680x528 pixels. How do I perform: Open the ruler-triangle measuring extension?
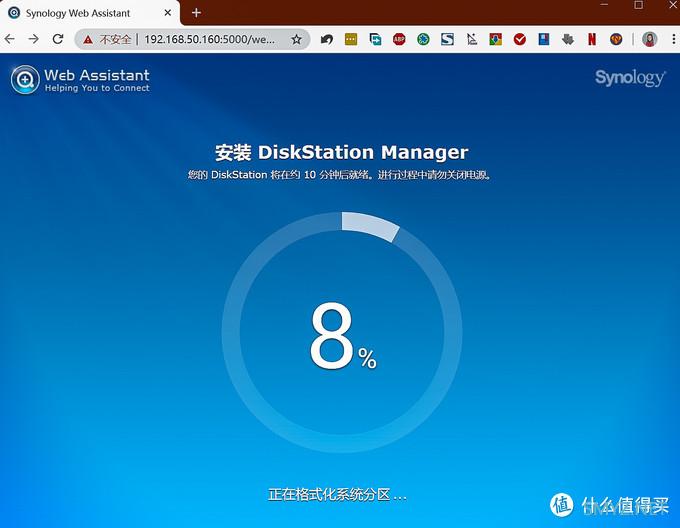(x=471, y=39)
